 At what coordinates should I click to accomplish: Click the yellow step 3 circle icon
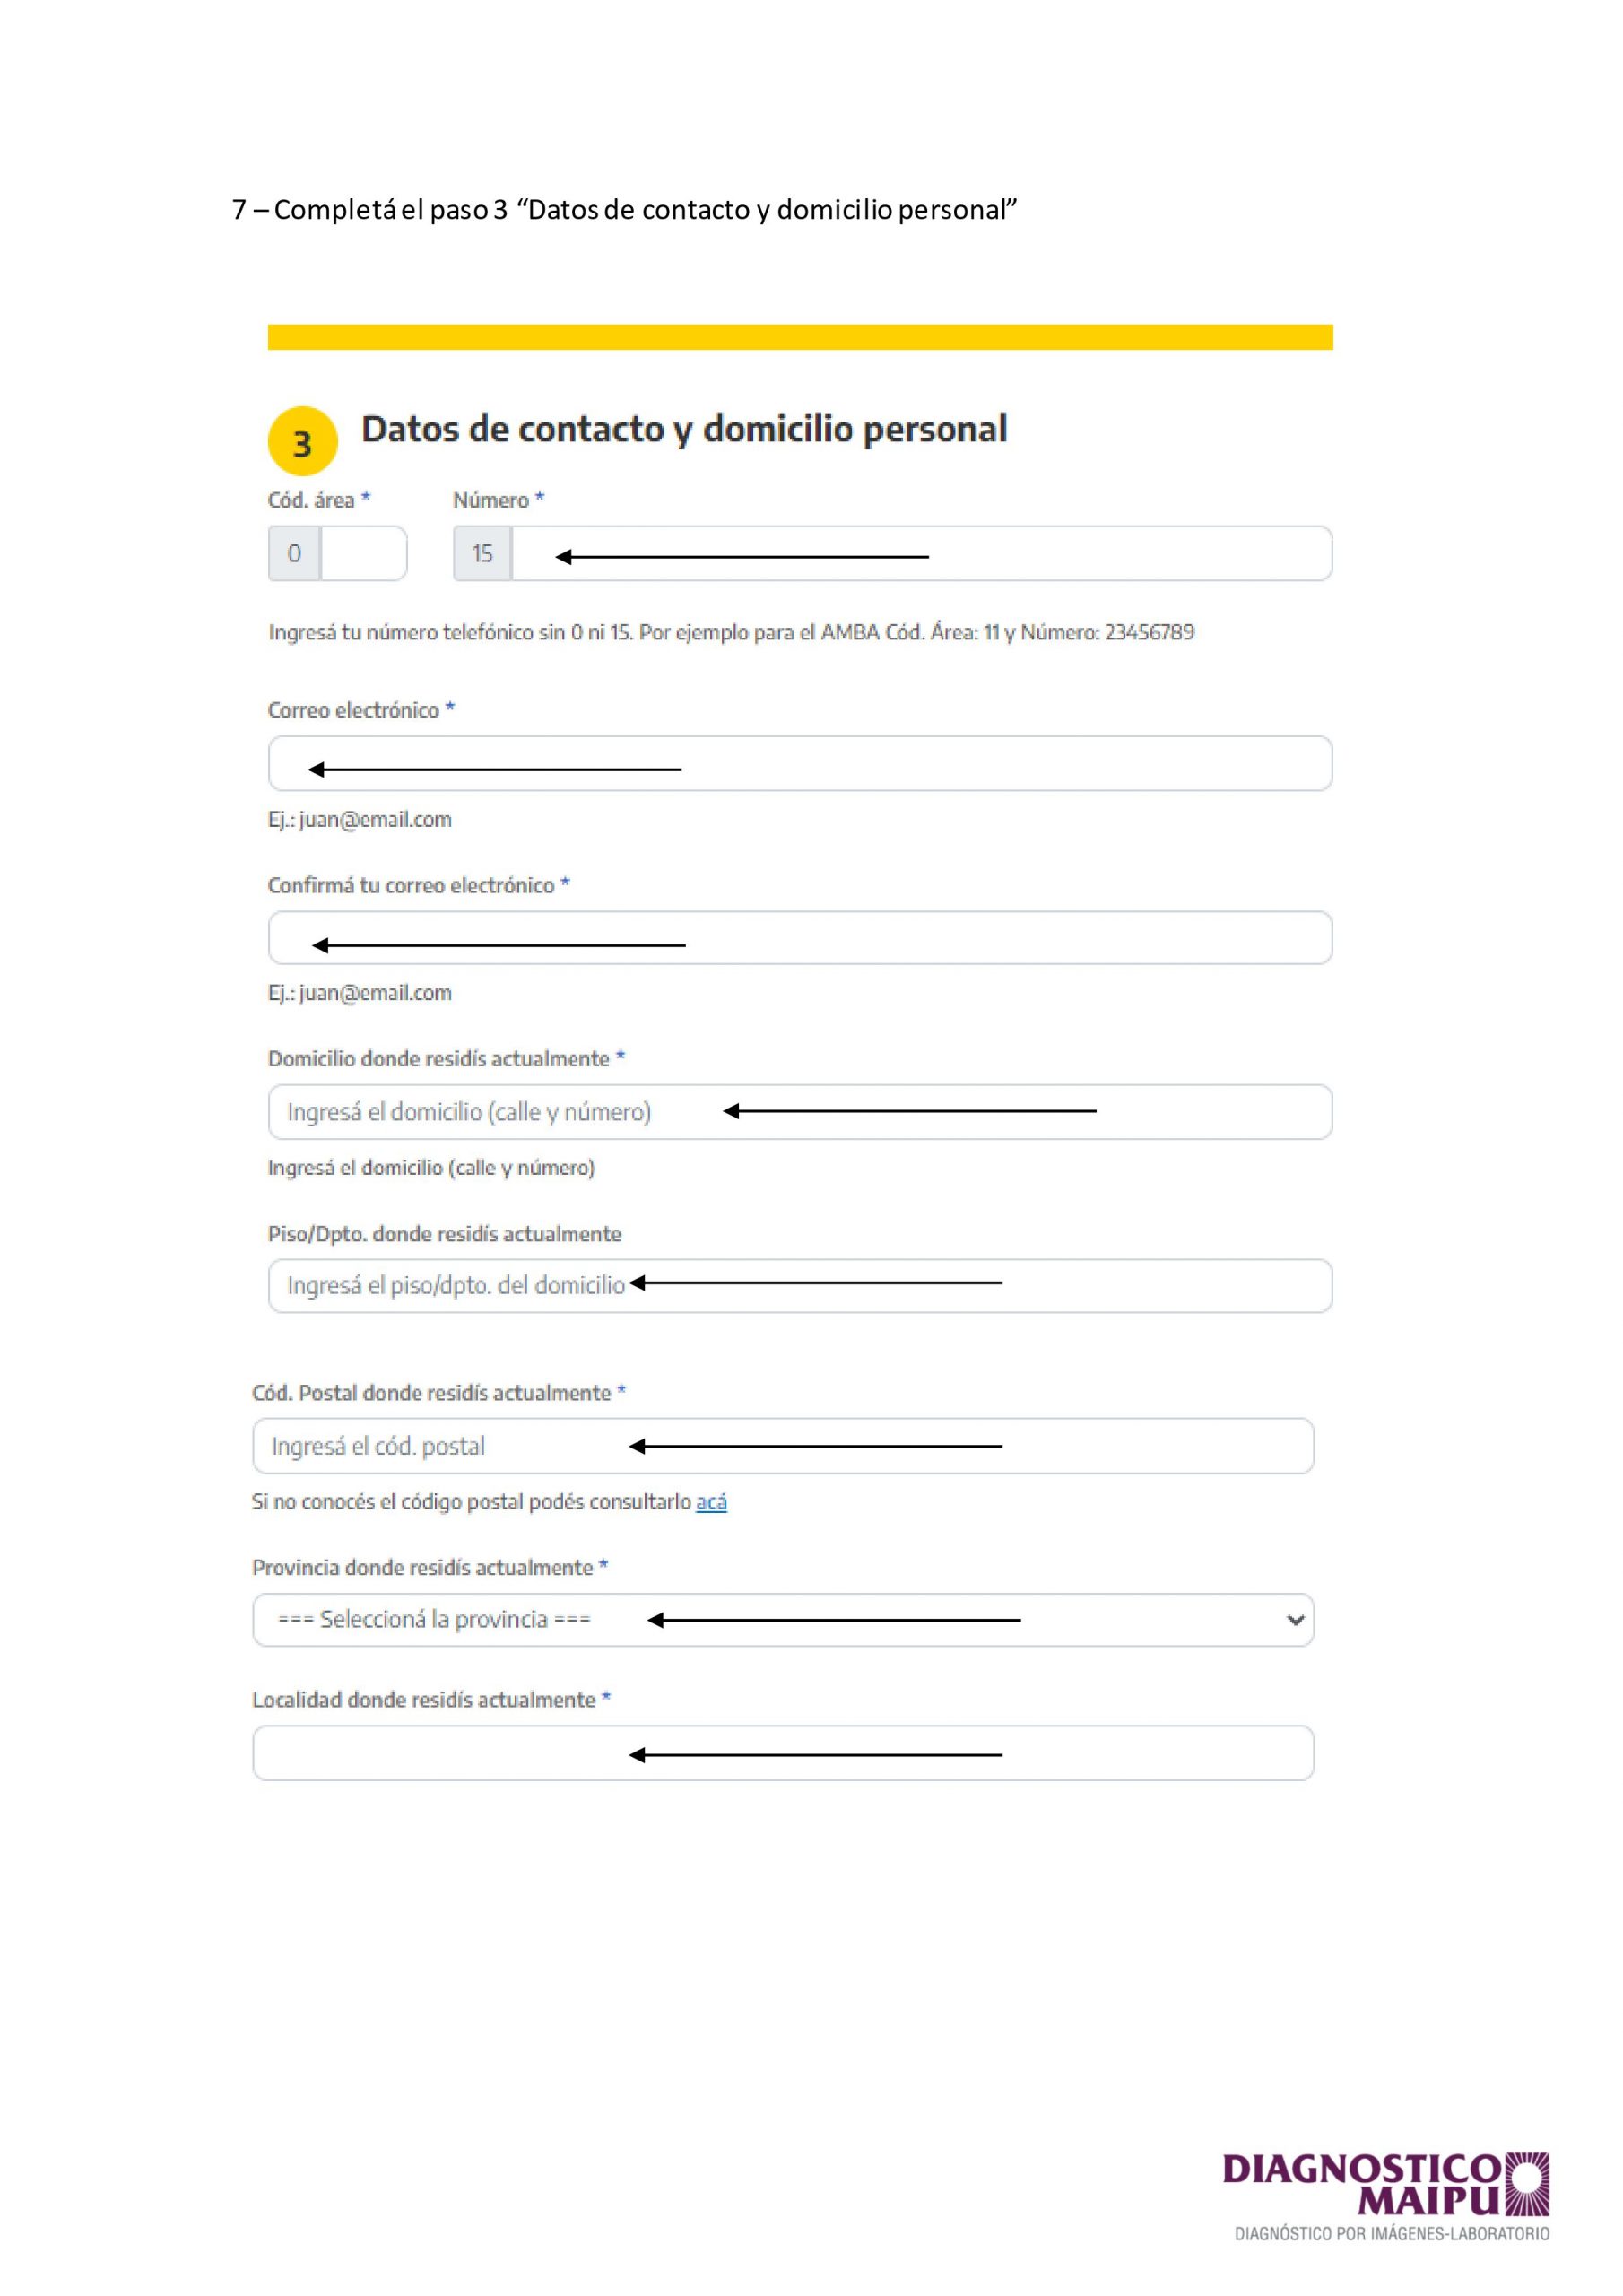pyautogui.click(x=302, y=441)
